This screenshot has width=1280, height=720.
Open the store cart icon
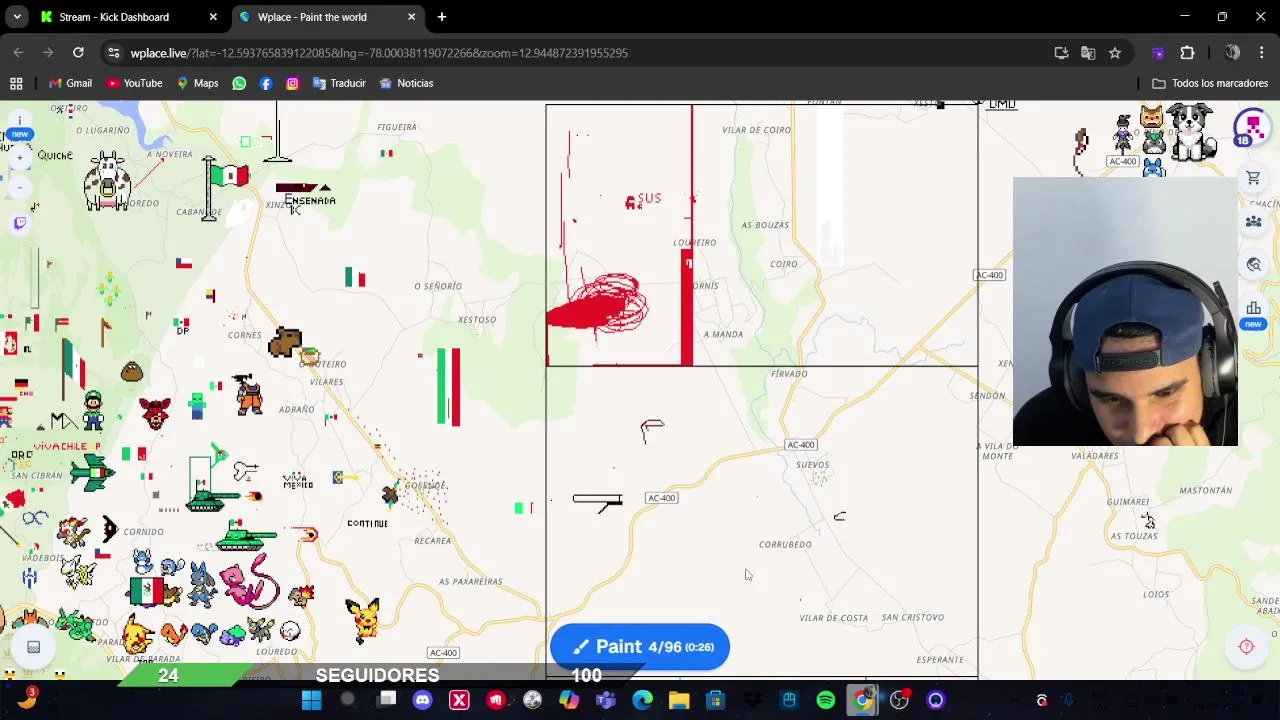[x=1253, y=178]
